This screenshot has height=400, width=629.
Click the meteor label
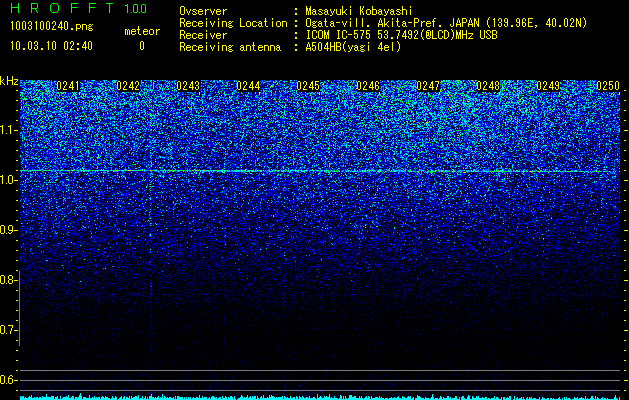[142, 31]
